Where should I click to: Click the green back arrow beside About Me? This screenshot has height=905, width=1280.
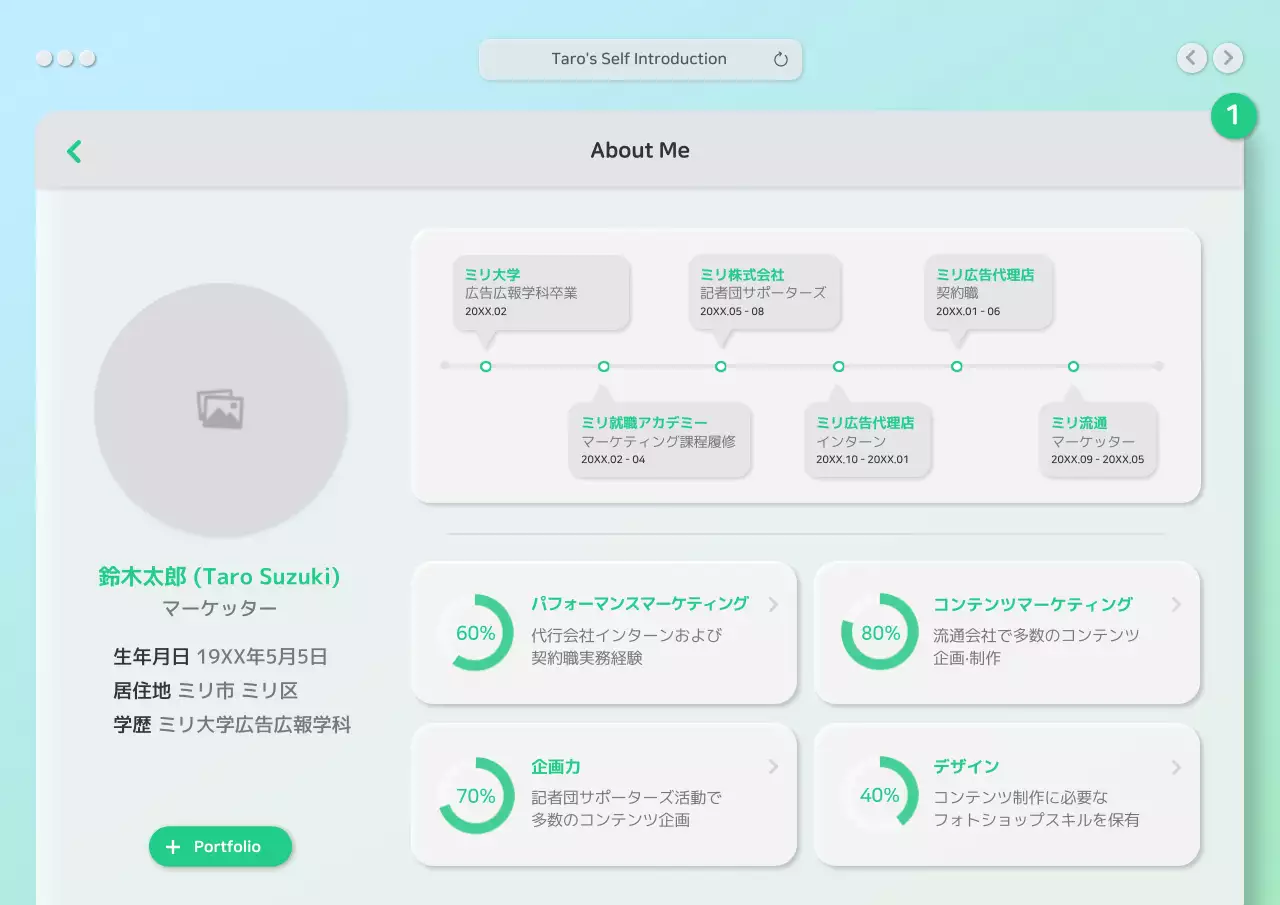click(x=74, y=151)
